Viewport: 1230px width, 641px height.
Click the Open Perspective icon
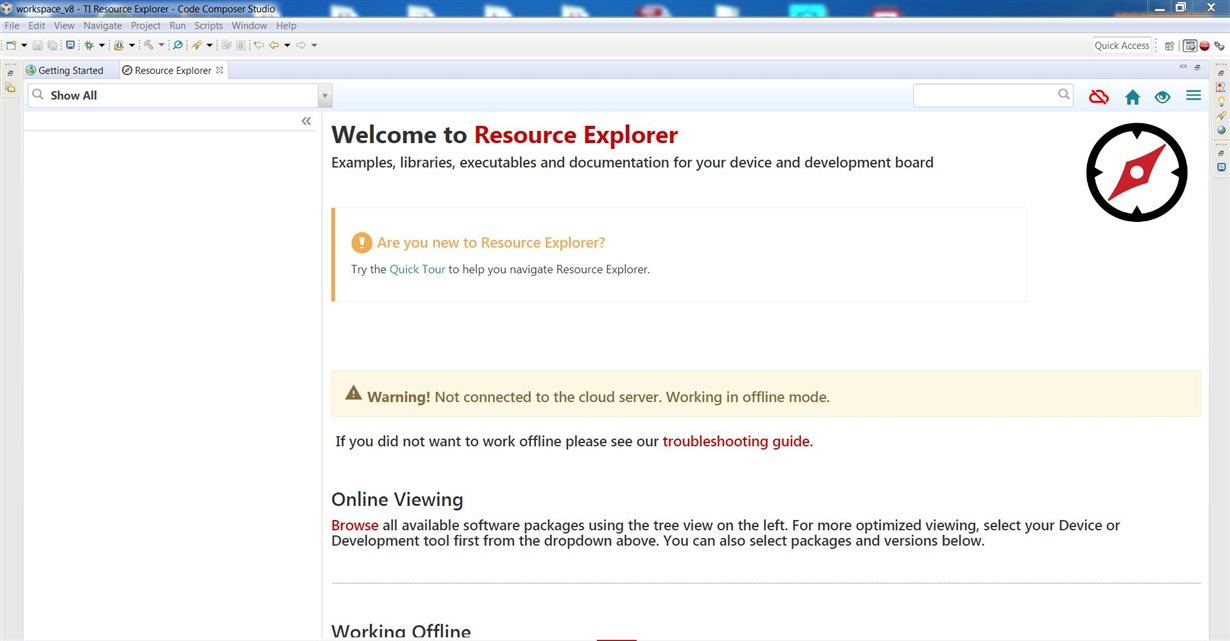click(x=1169, y=46)
